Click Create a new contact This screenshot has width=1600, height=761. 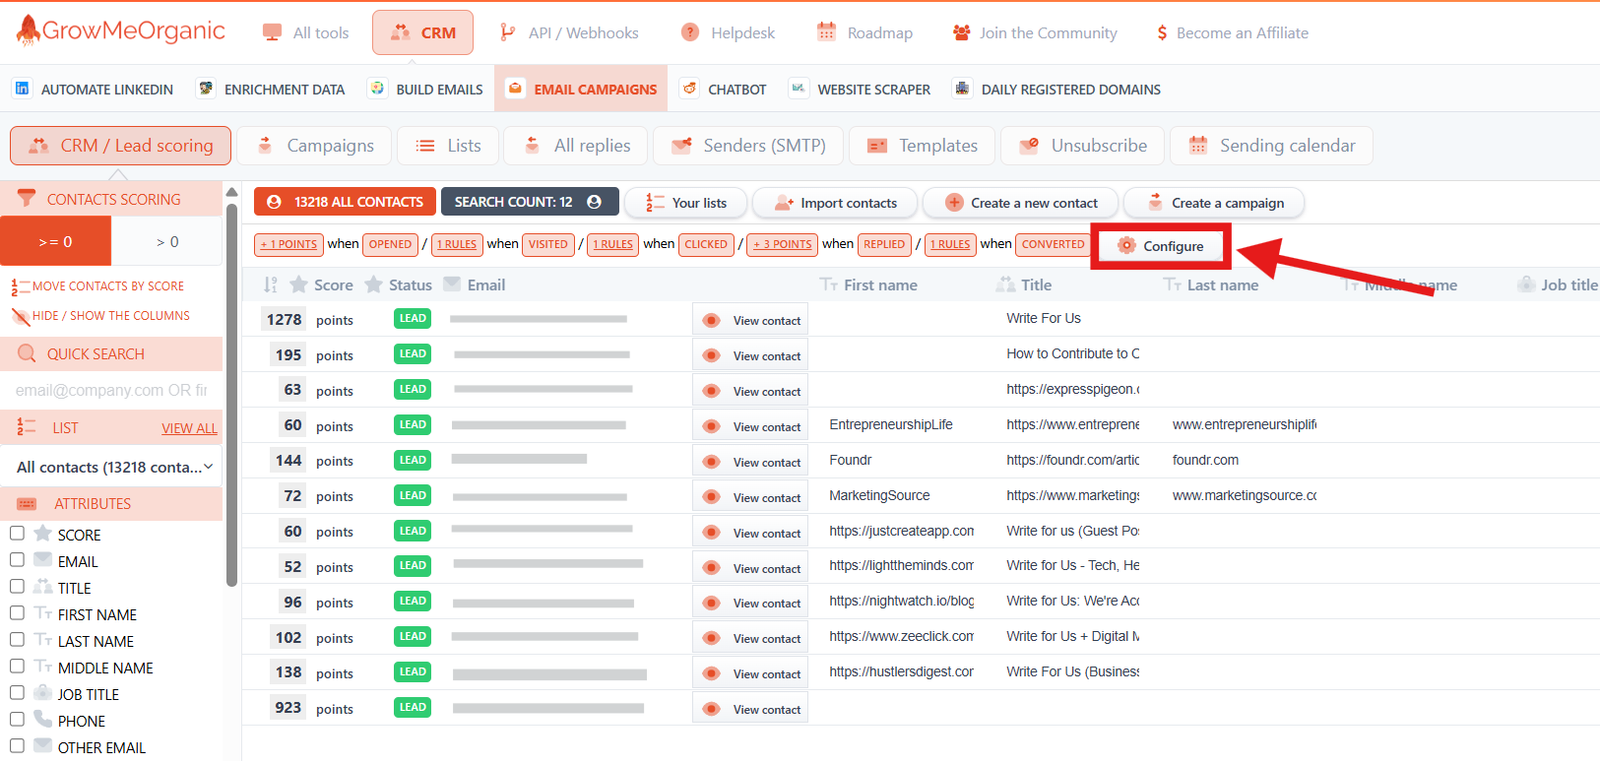coord(1020,203)
